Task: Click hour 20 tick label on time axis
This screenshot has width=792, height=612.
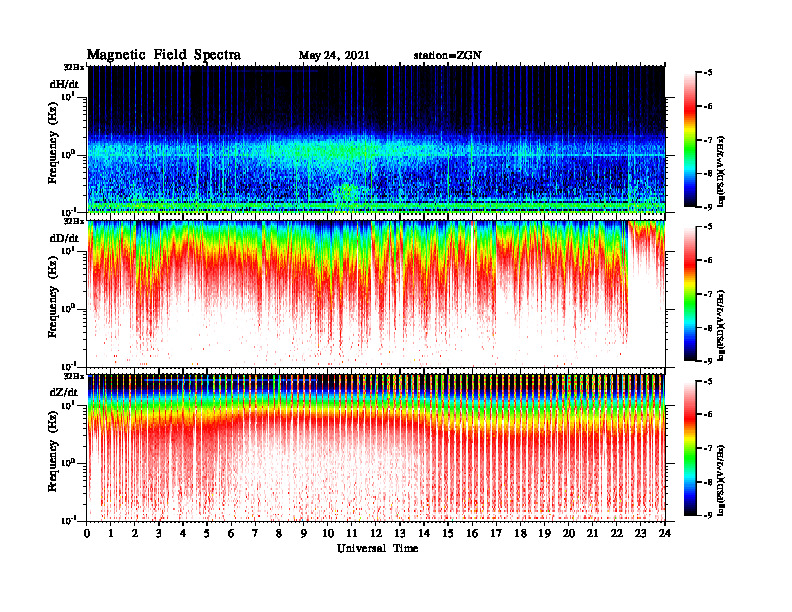Action: (x=569, y=534)
